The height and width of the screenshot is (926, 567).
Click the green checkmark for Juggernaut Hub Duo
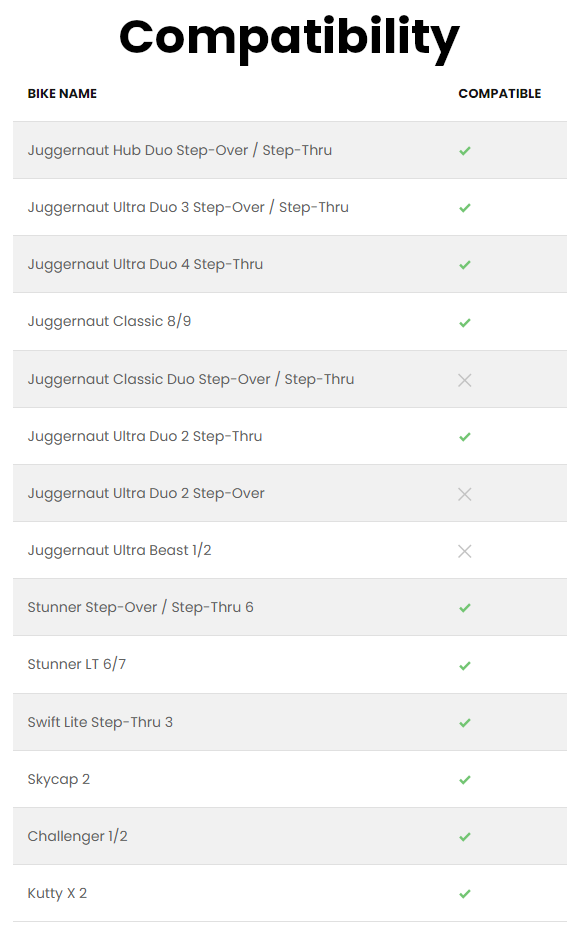pos(465,151)
